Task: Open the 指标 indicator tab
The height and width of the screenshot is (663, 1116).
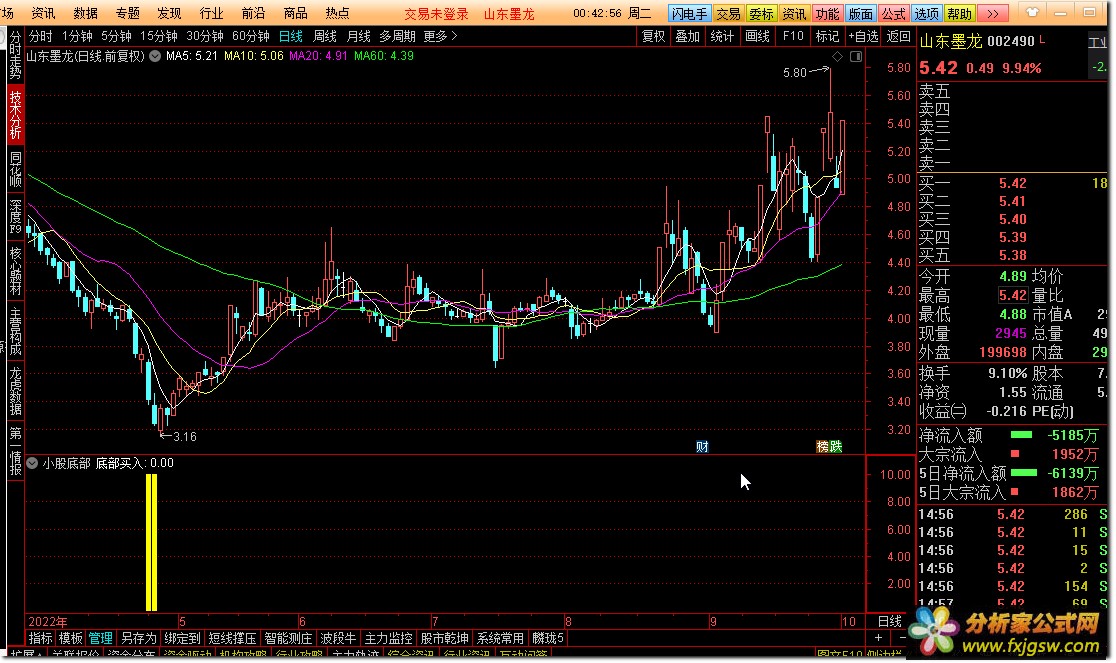Action: point(41,638)
